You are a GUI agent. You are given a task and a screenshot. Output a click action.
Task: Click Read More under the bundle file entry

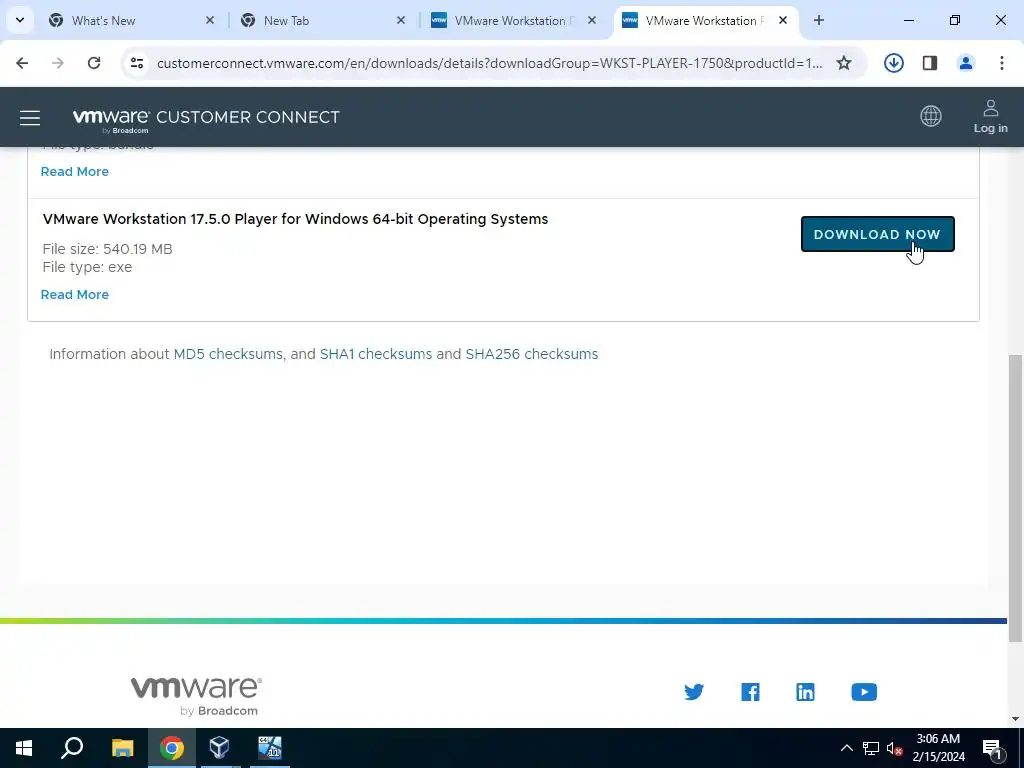click(x=74, y=172)
